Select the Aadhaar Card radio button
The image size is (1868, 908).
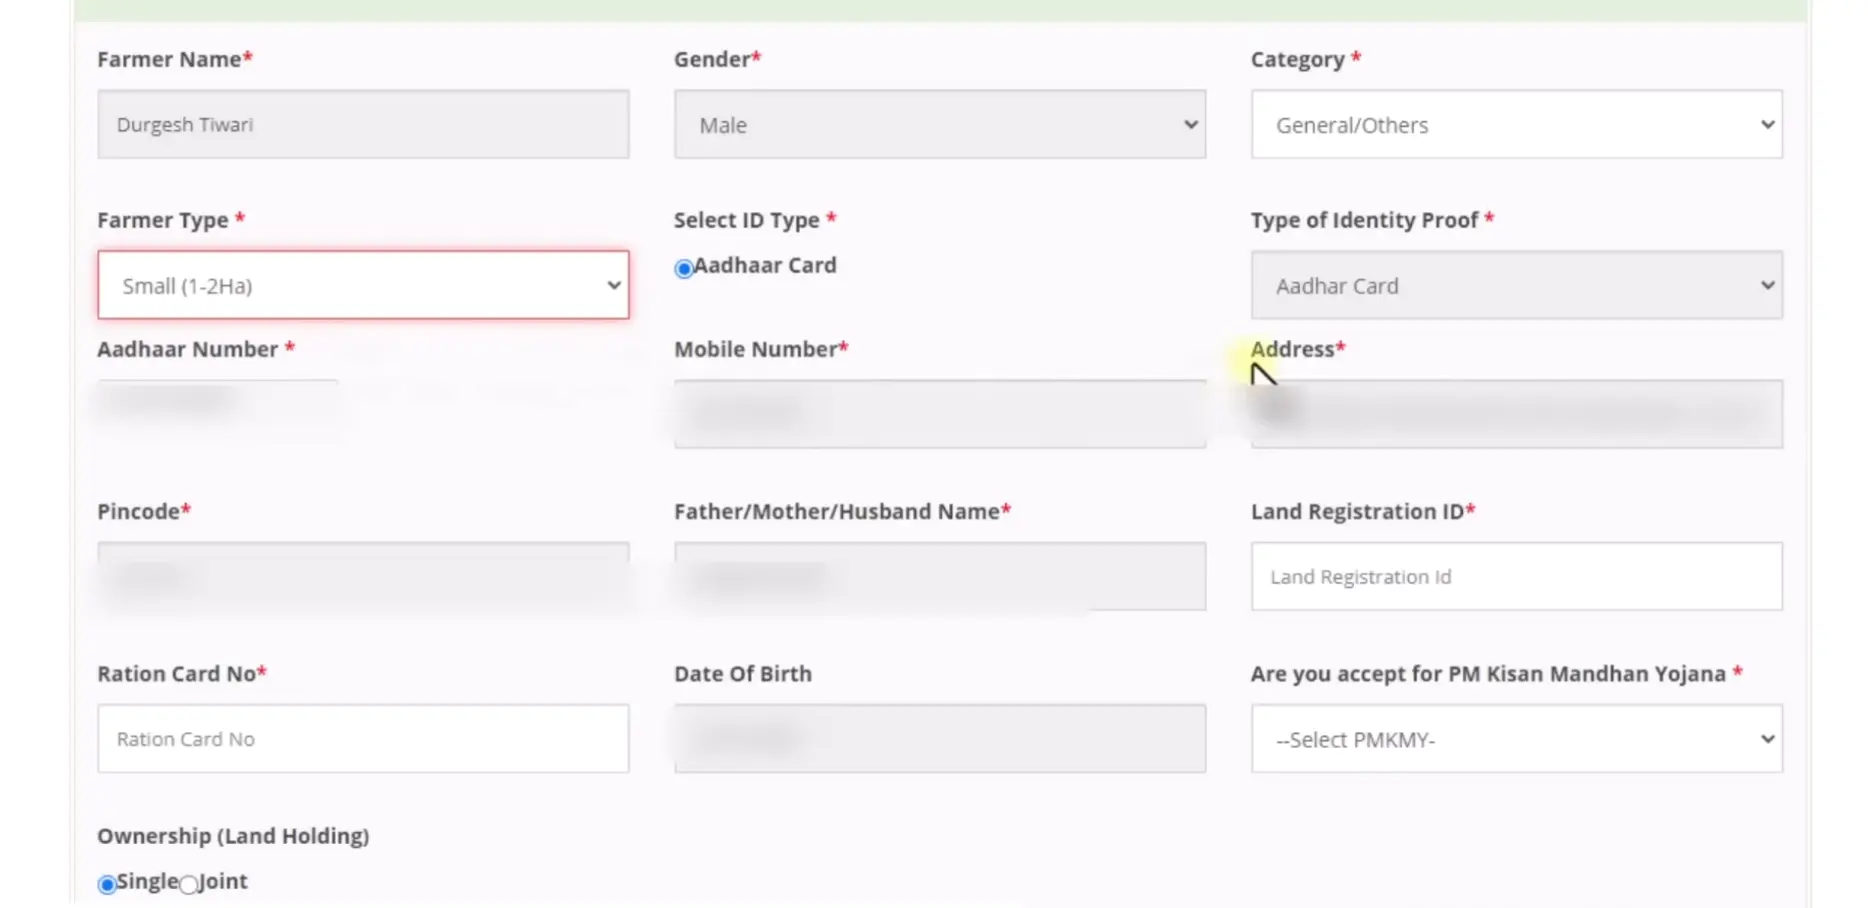[684, 268]
